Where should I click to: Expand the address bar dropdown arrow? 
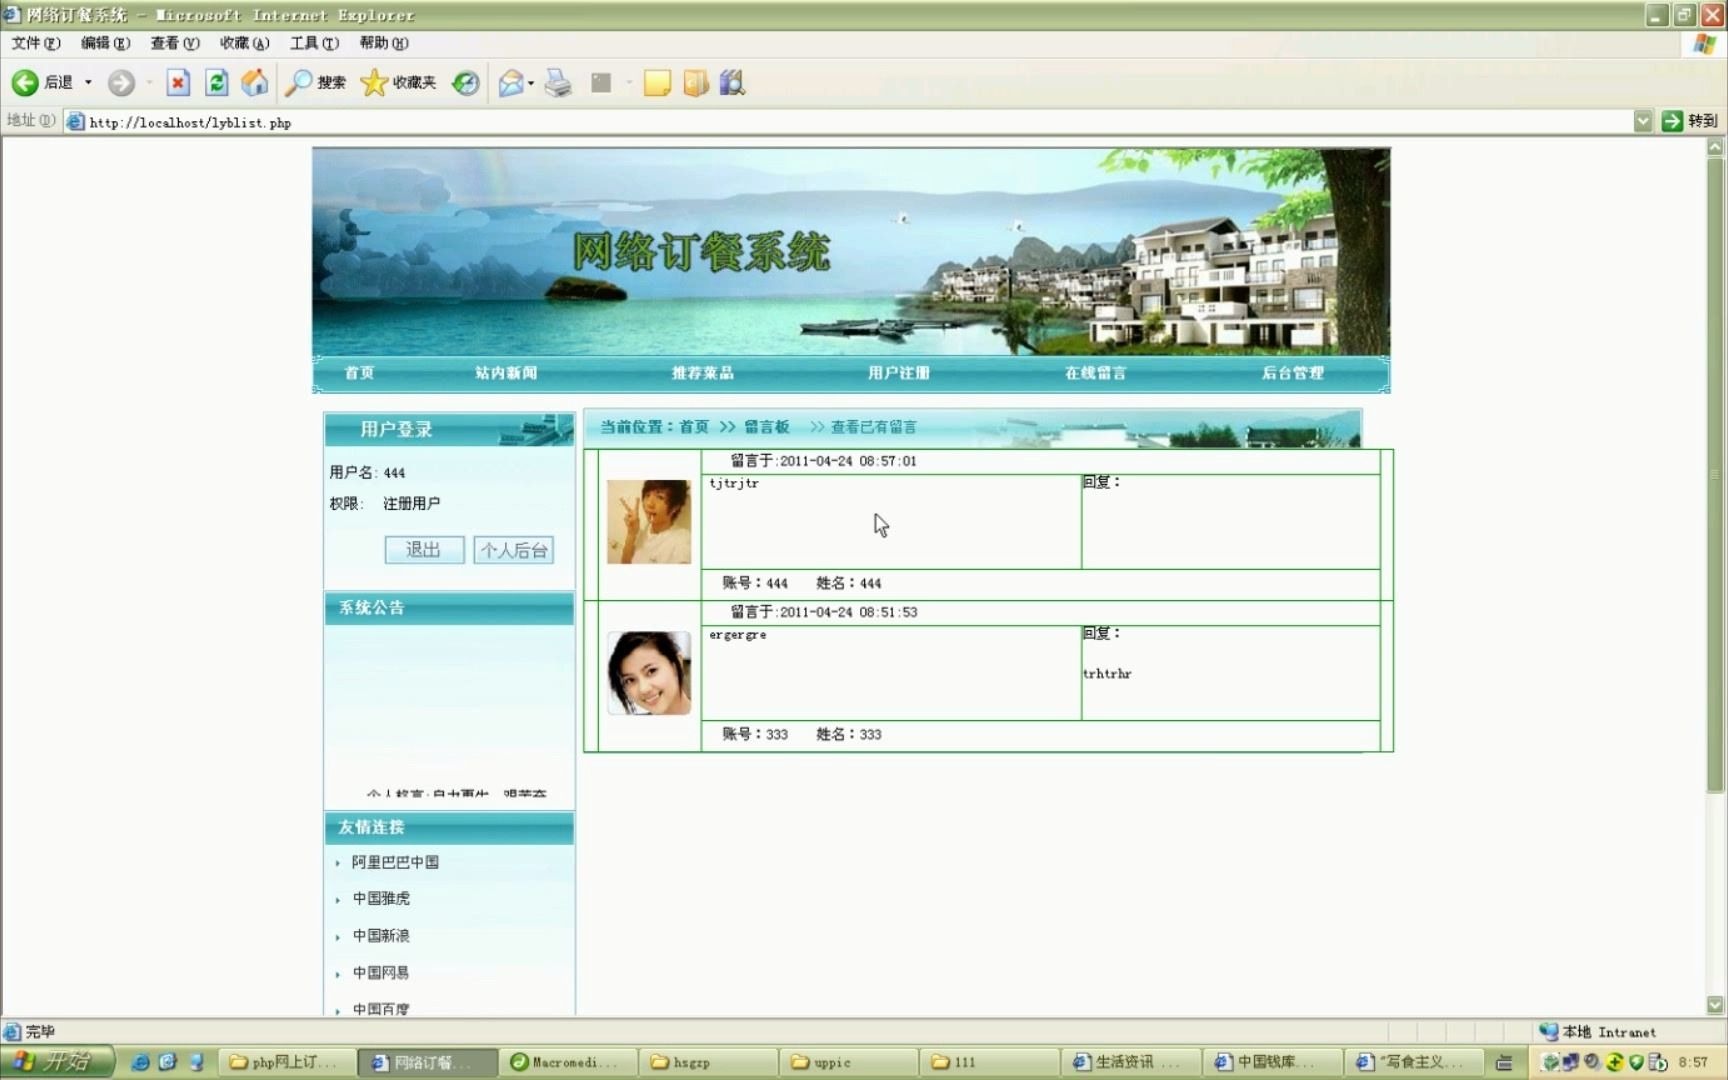(x=1643, y=121)
